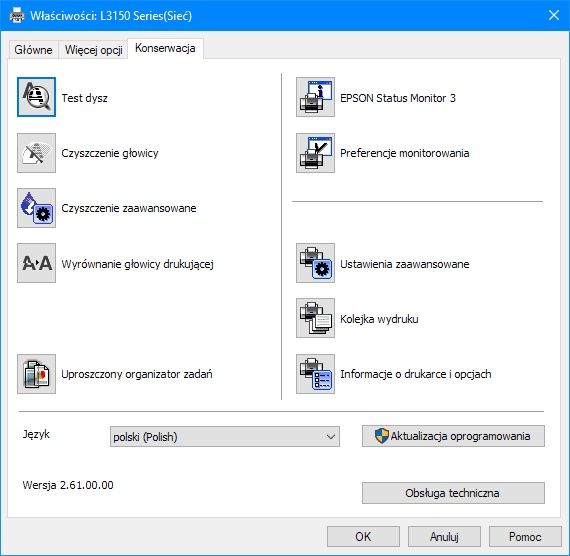This screenshot has height=556, width=570.
Task: Select the Konserwacja tab
Action: tap(165, 48)
